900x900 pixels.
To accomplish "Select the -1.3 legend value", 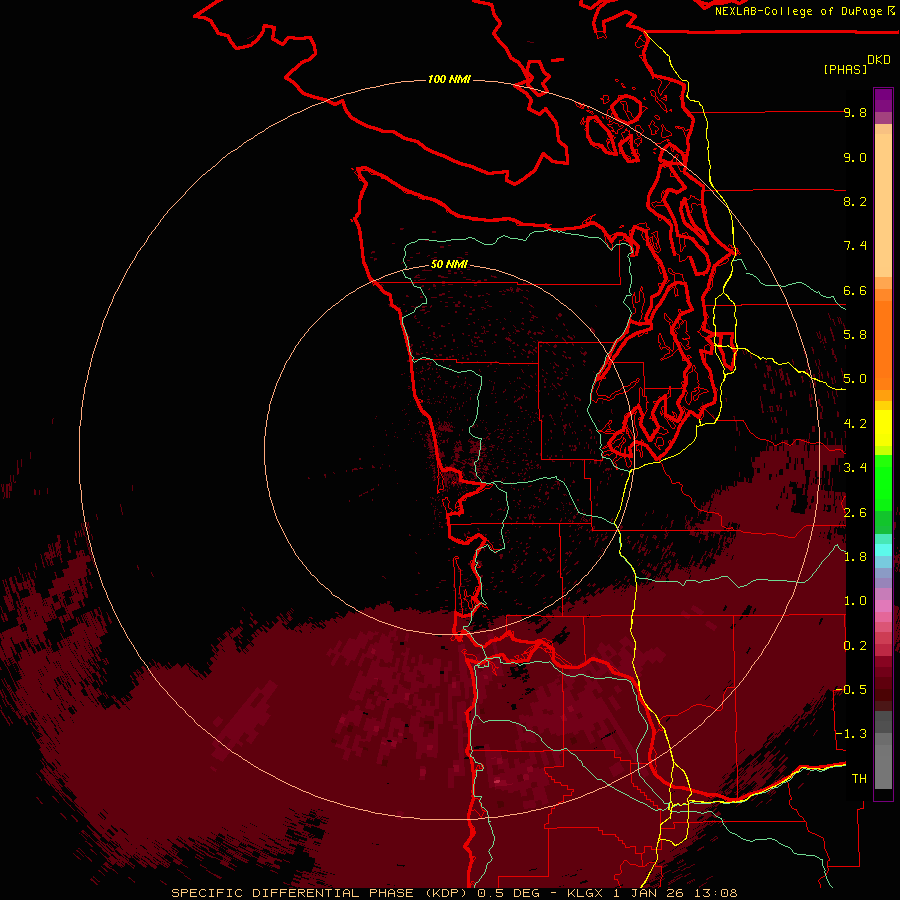I will tap(851, 734).
